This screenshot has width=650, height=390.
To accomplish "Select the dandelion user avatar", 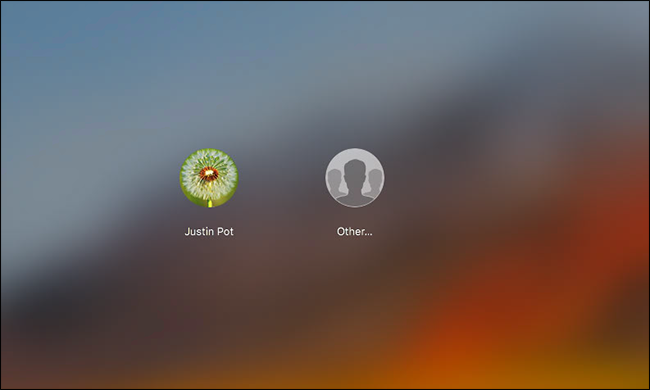I will pos(209,178).
